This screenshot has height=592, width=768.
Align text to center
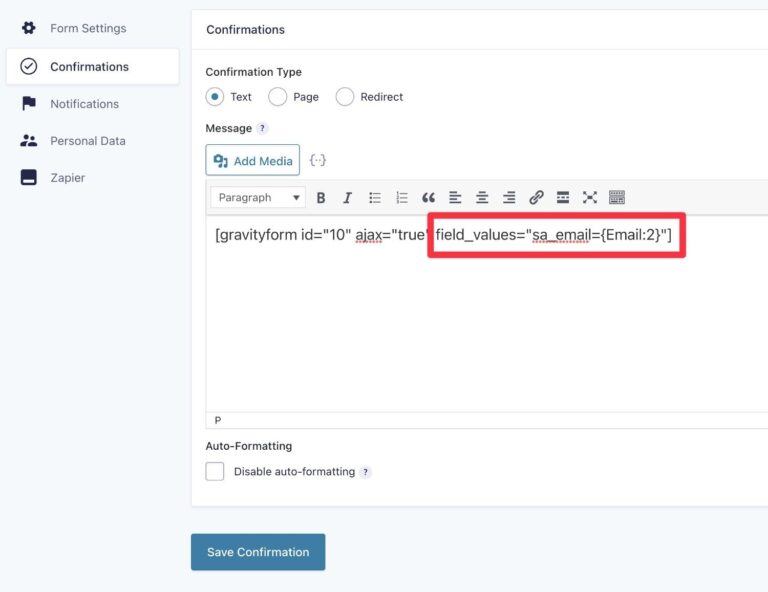482,198
